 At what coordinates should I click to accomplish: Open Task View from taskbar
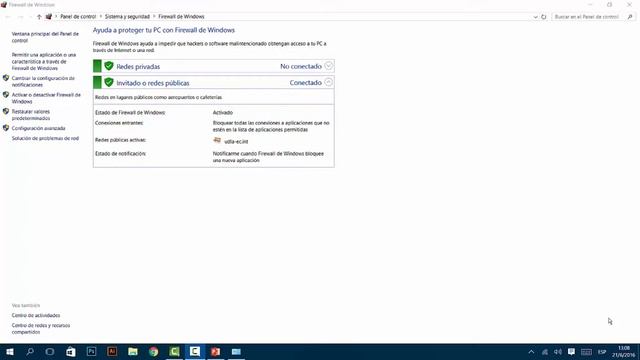pyautogui.click(x=50, y=351)
